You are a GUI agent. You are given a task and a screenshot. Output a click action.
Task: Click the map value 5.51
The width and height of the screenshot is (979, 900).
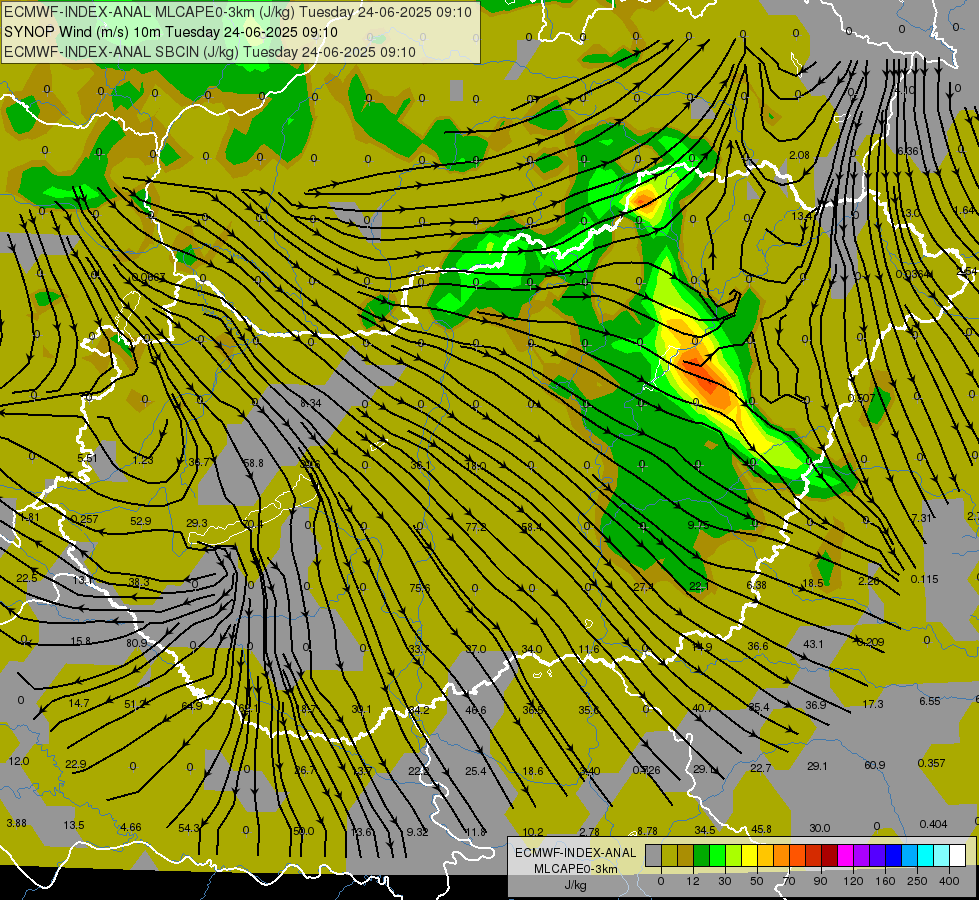click(87, 458)
